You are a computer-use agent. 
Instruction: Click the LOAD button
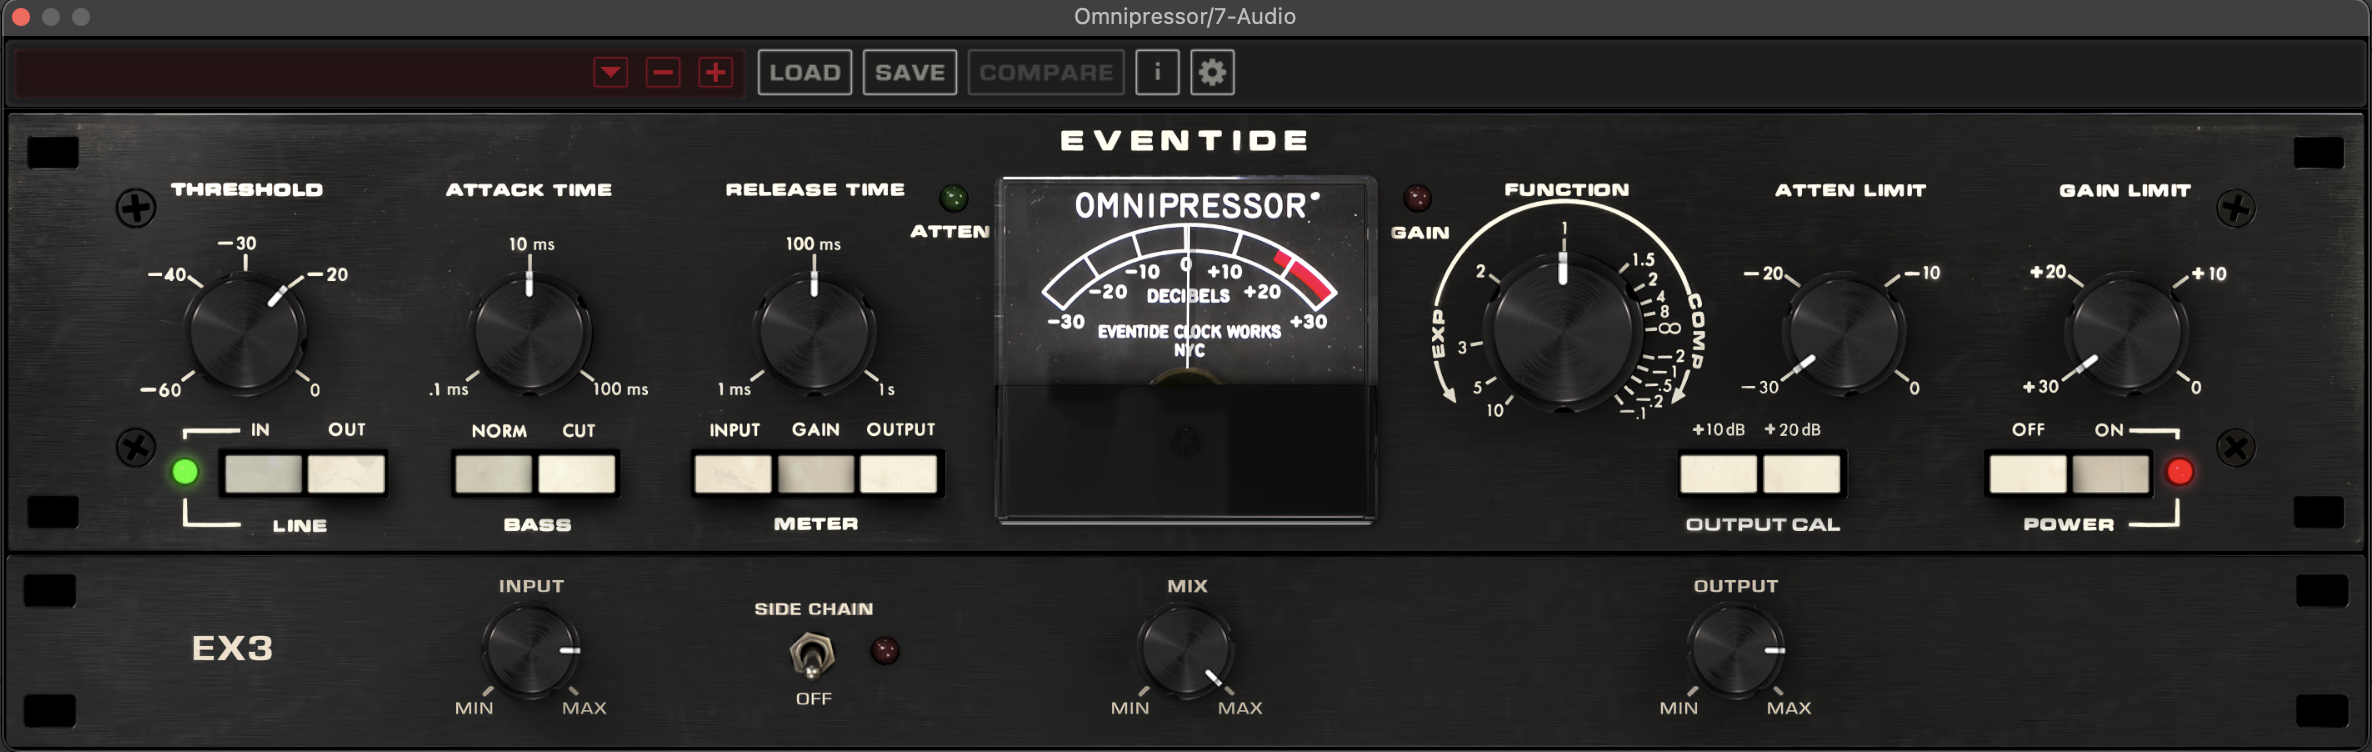point(805,73)
